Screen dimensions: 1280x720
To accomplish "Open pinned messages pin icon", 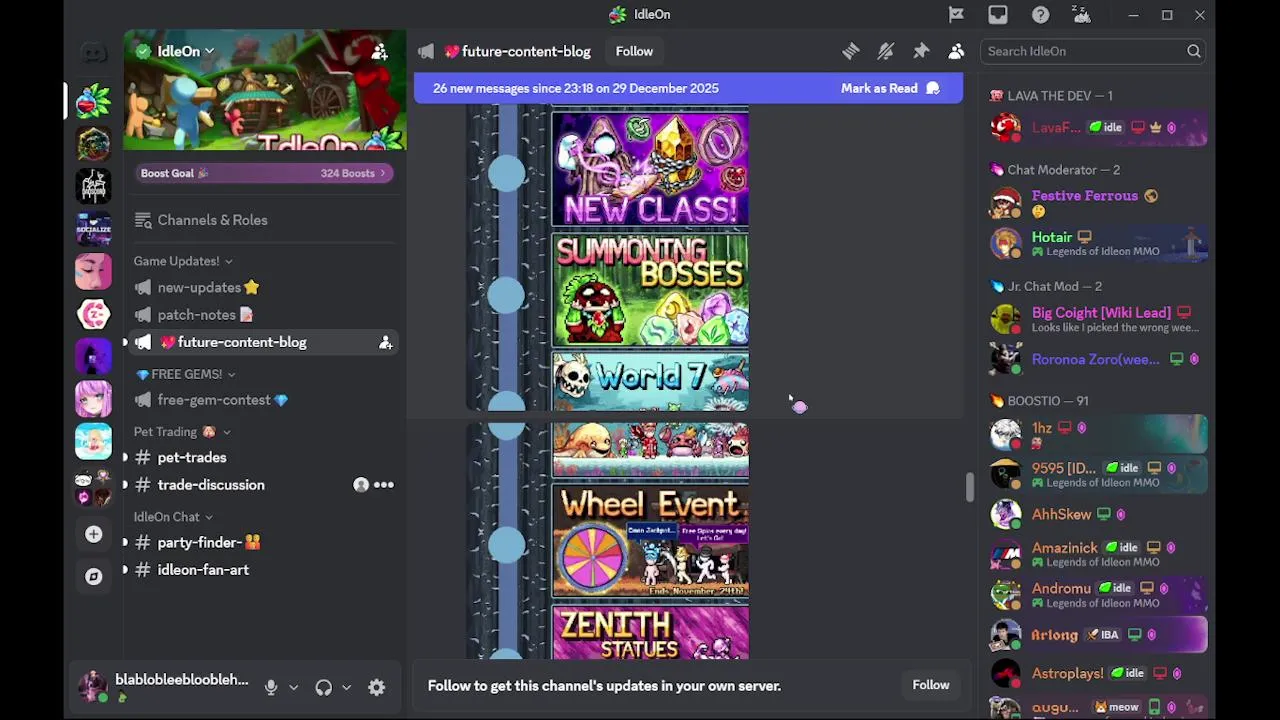I will tap(921, 51).
